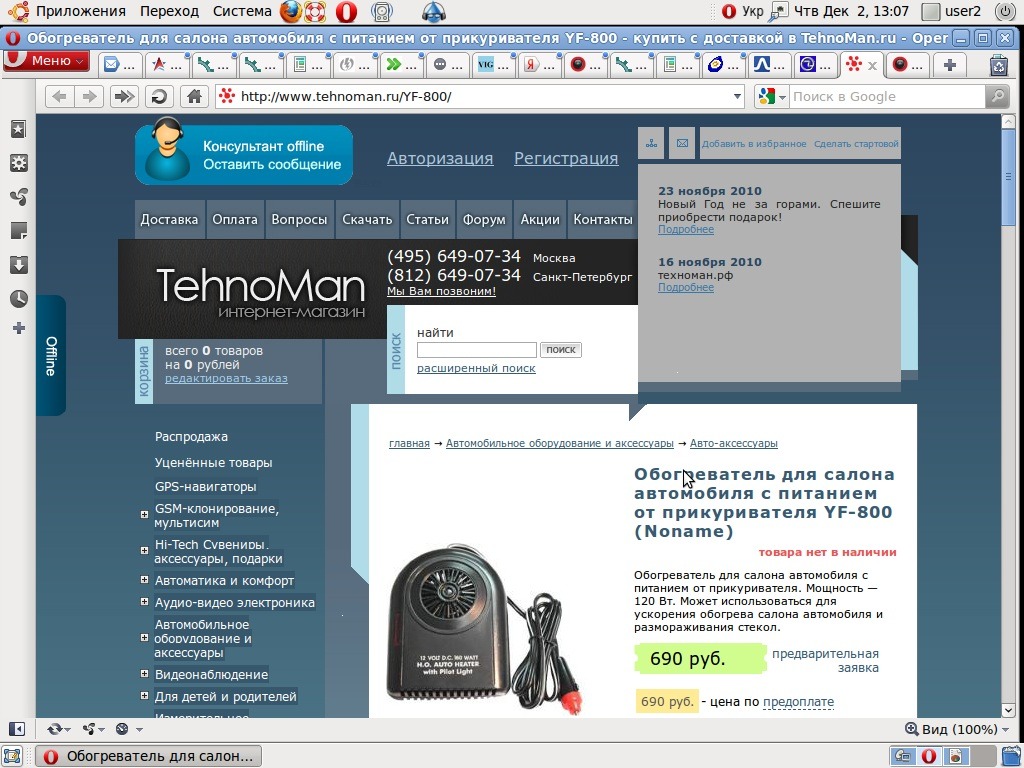Open the Форум site menu item
The width and height of the screenshot is (1024, 768).
(x=484, y=219)
